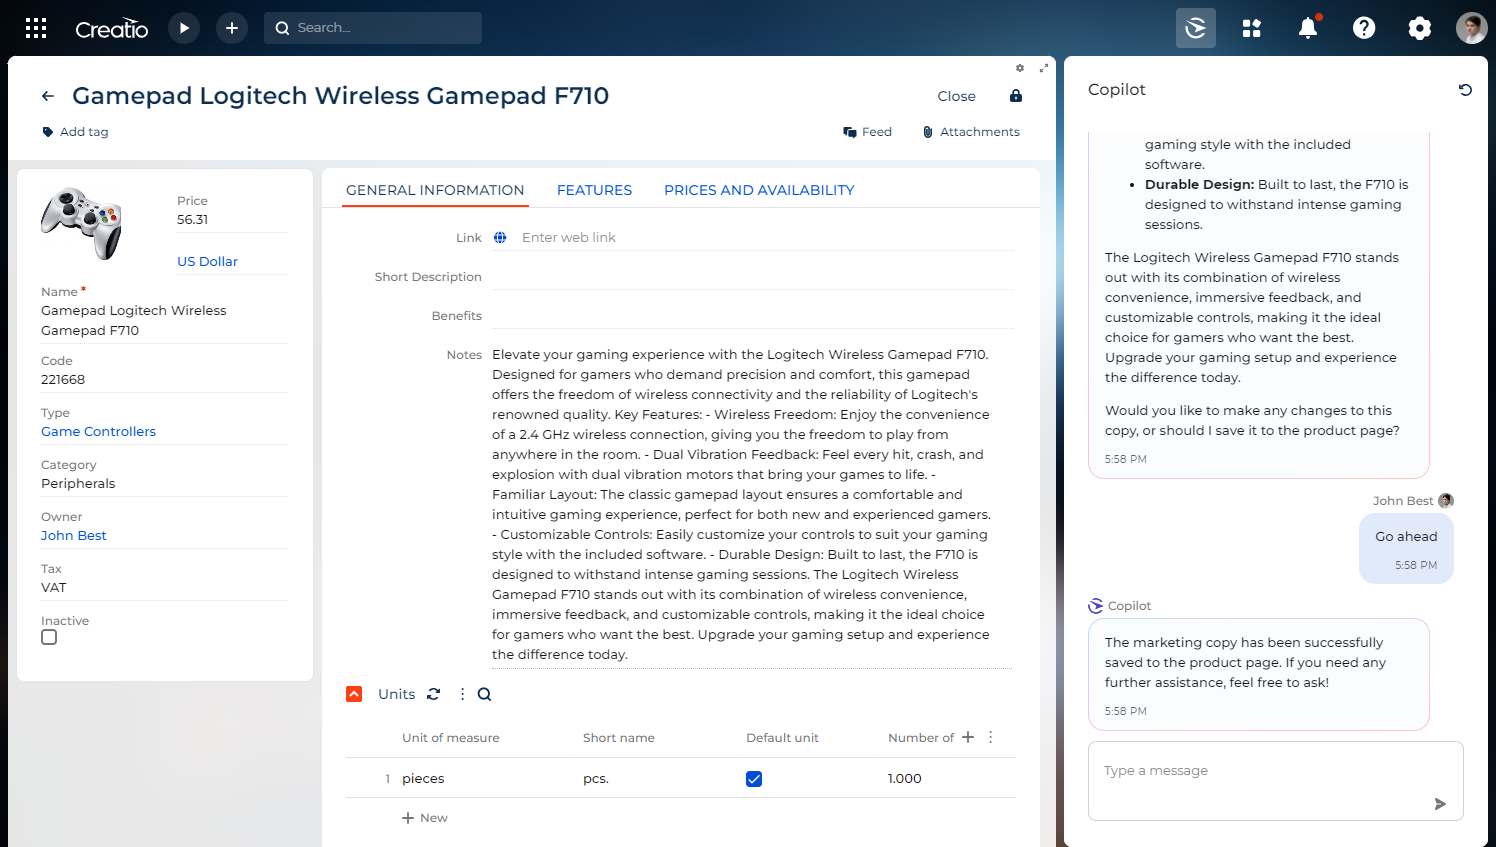Click Add tag
Viewport: 1496px width, 847px height.
pos(75,132)
